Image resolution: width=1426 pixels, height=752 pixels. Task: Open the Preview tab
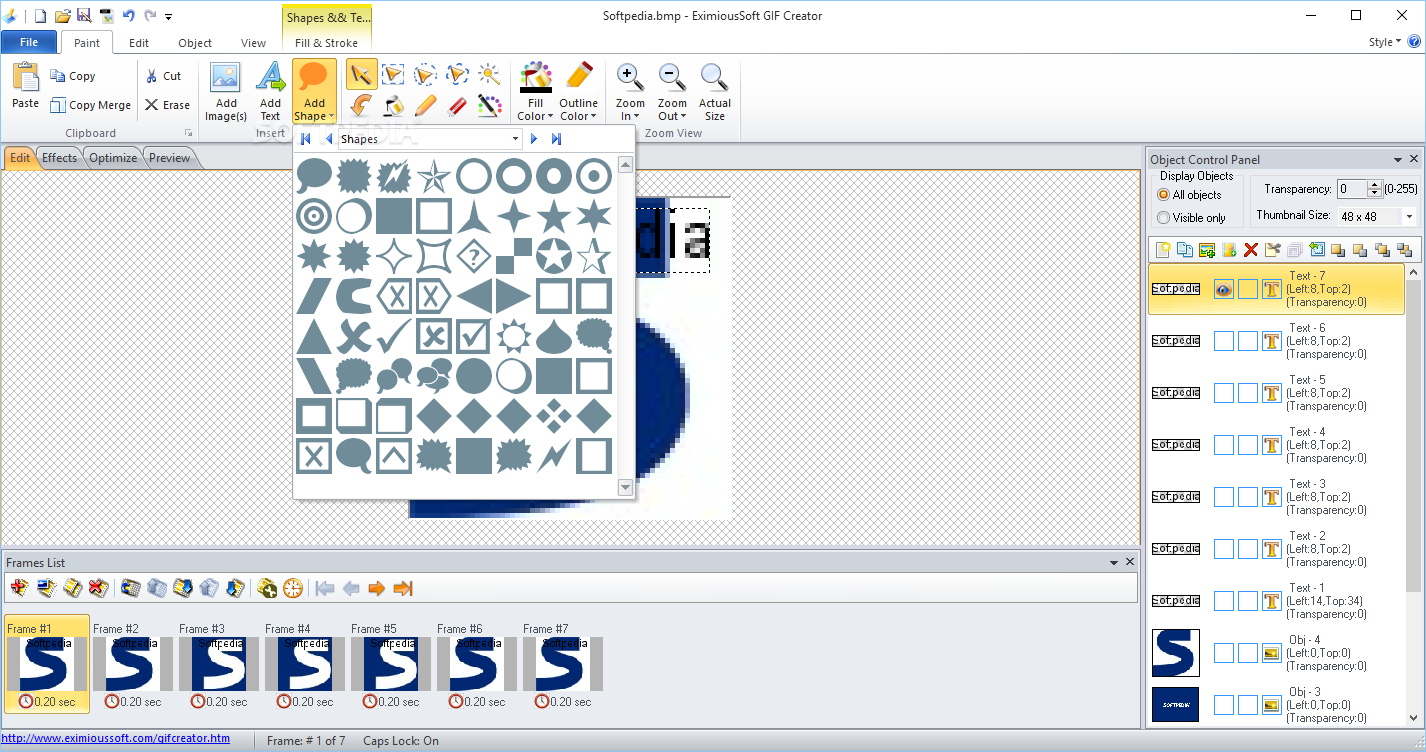170,158
